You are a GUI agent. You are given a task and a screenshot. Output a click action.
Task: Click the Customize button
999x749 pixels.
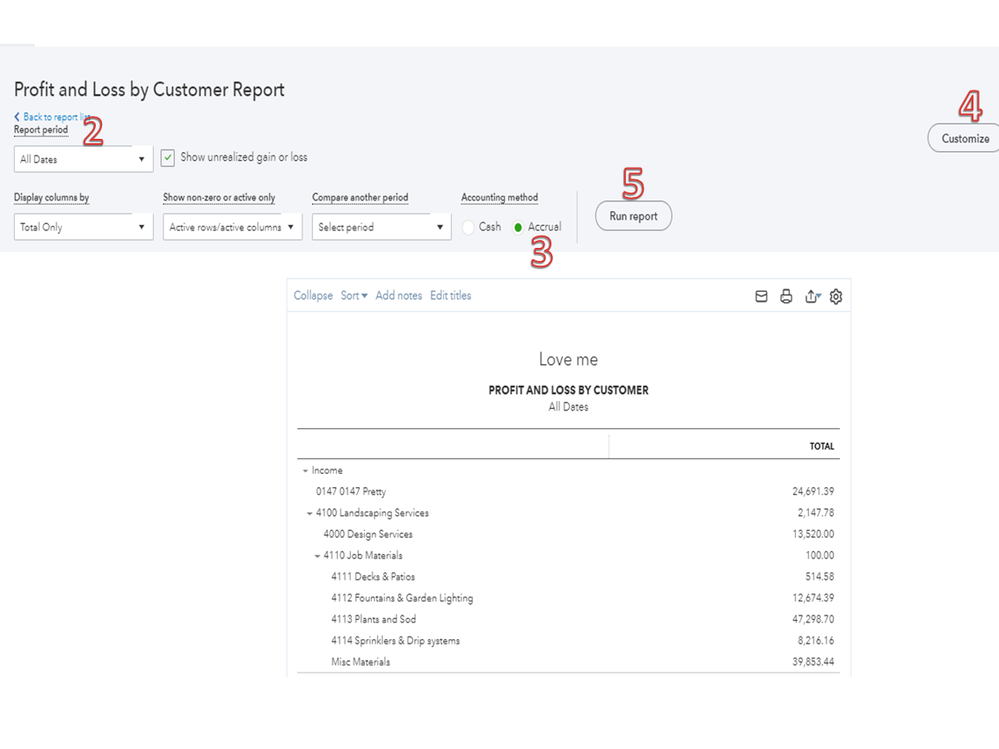[x=964, y=139]
